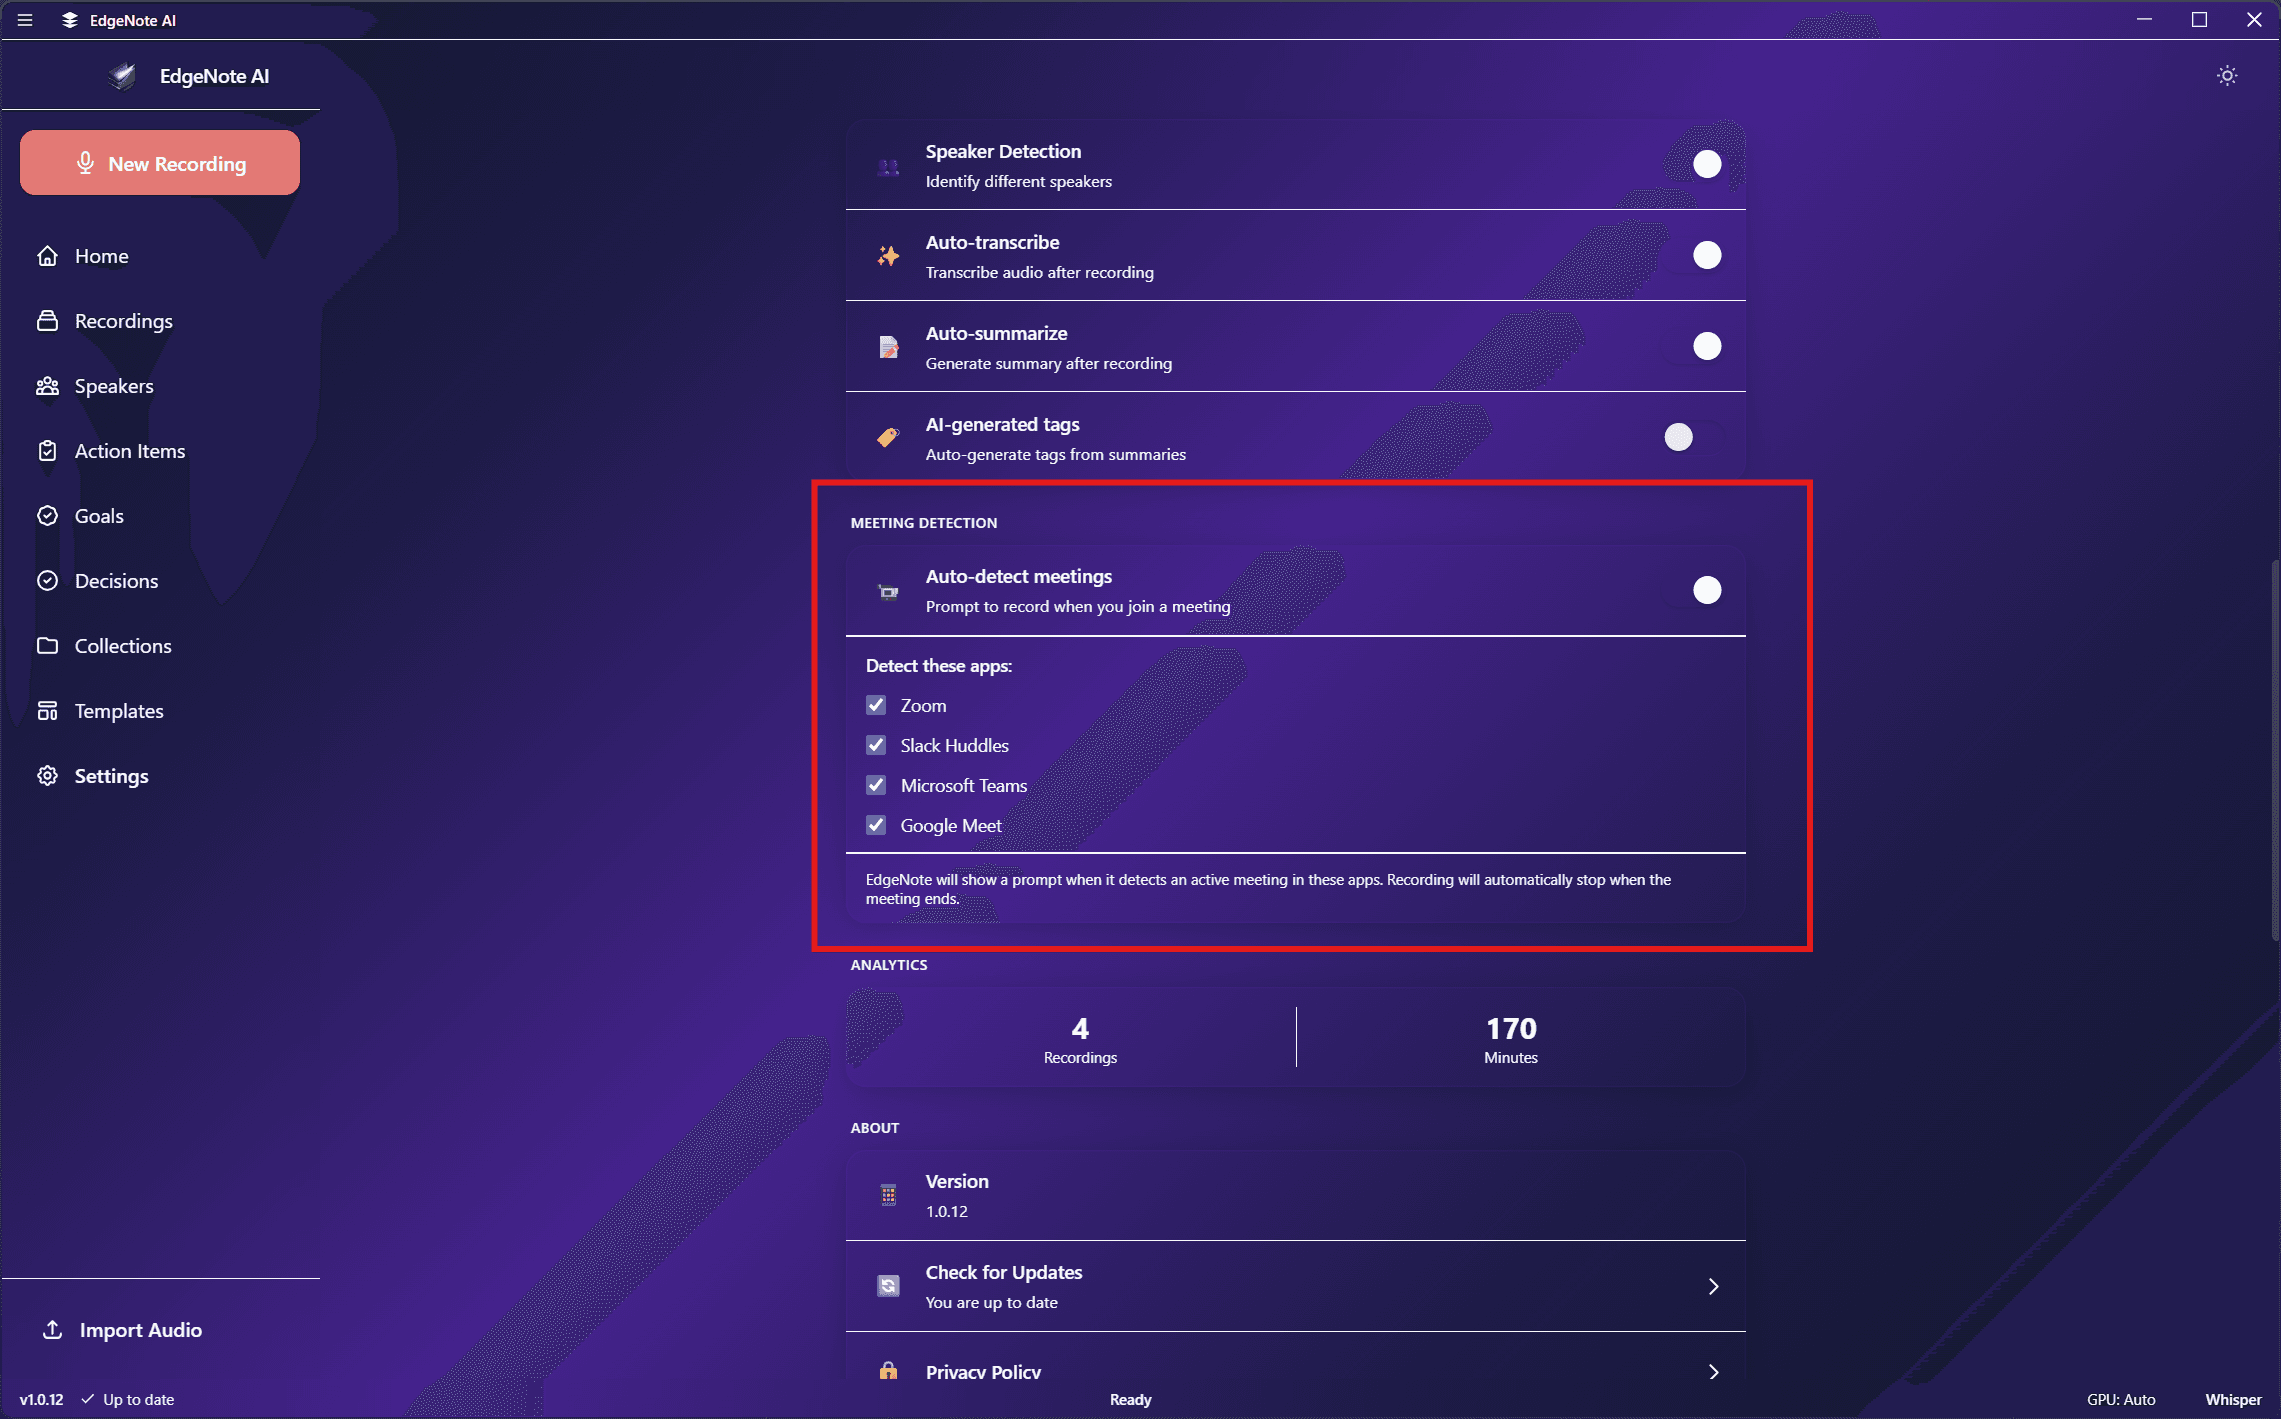
Task: Uncheck Slack Huddles detection
Action: [876, 745]
